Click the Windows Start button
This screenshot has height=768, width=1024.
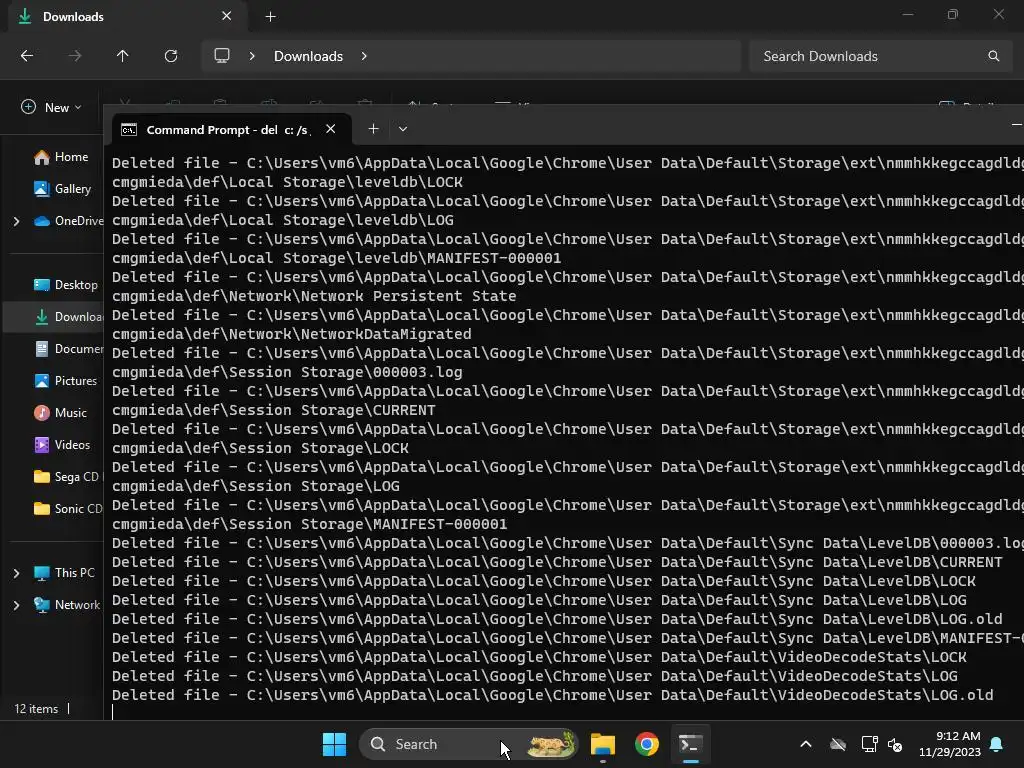334,744
